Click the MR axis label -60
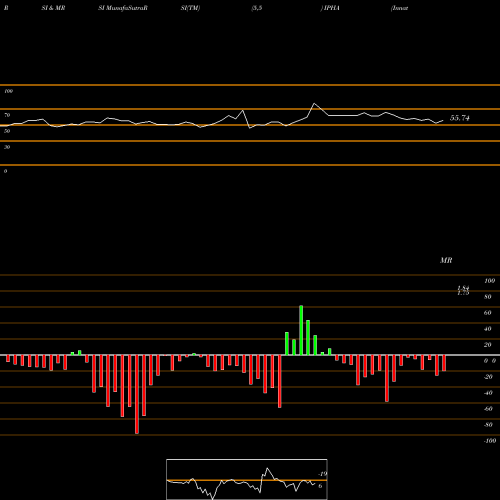The height and width of the screenshot is (500, 500). click(488, 409)
